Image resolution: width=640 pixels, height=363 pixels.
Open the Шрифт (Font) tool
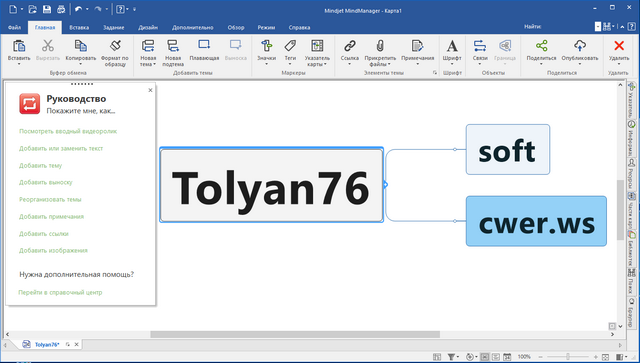coord(452,46)
